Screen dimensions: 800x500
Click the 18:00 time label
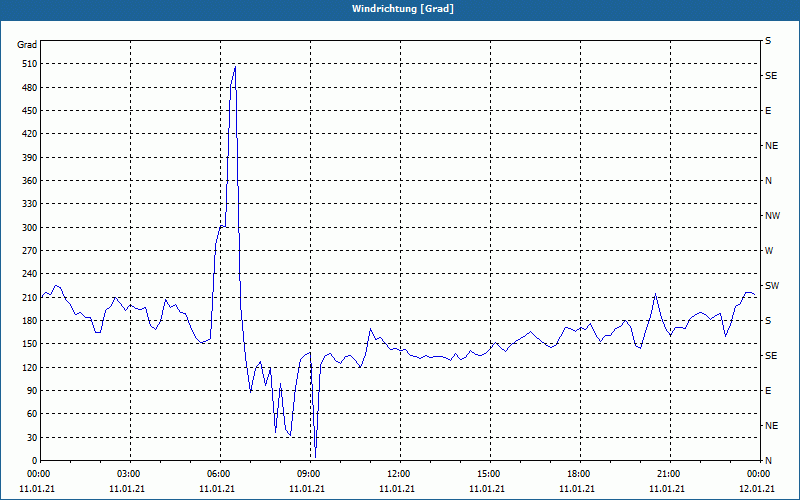pyautogui.click(x=578, y=474)
